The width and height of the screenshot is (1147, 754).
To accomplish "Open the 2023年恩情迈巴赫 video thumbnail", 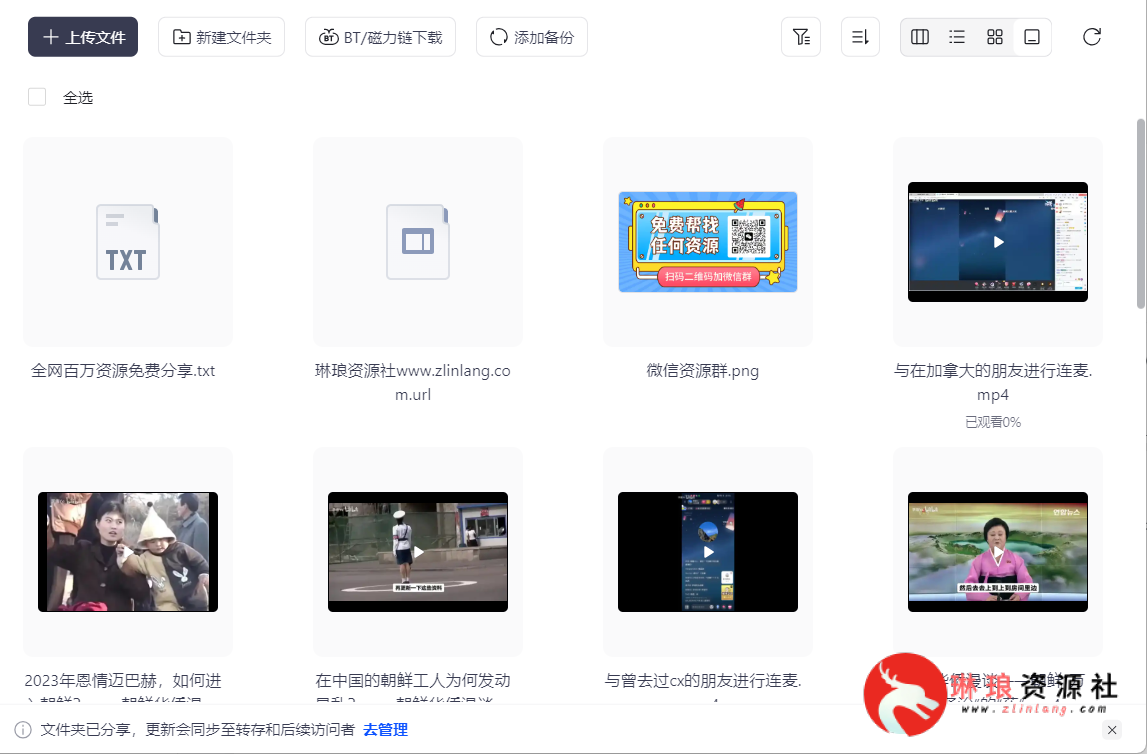I will point(128,552).
